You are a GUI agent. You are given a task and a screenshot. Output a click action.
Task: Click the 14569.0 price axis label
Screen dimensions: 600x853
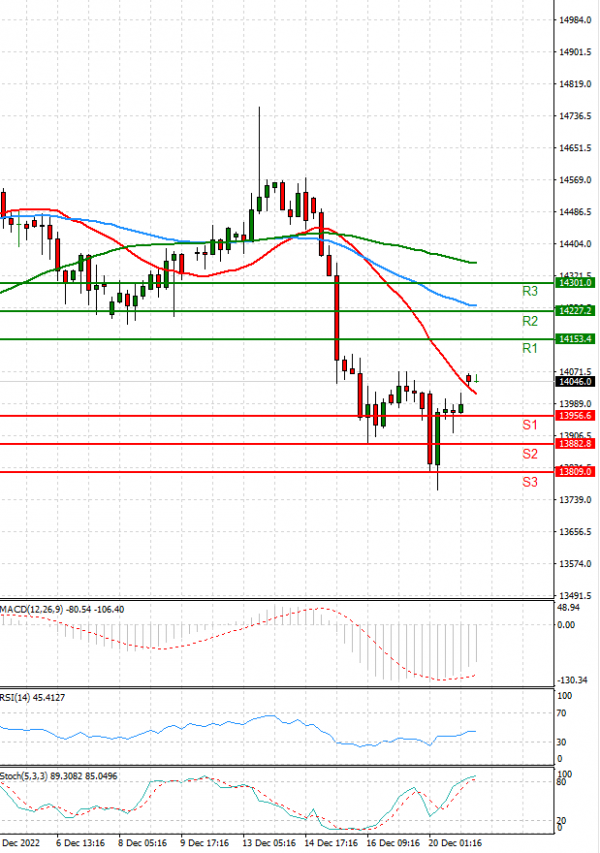(x=575, y=180)
